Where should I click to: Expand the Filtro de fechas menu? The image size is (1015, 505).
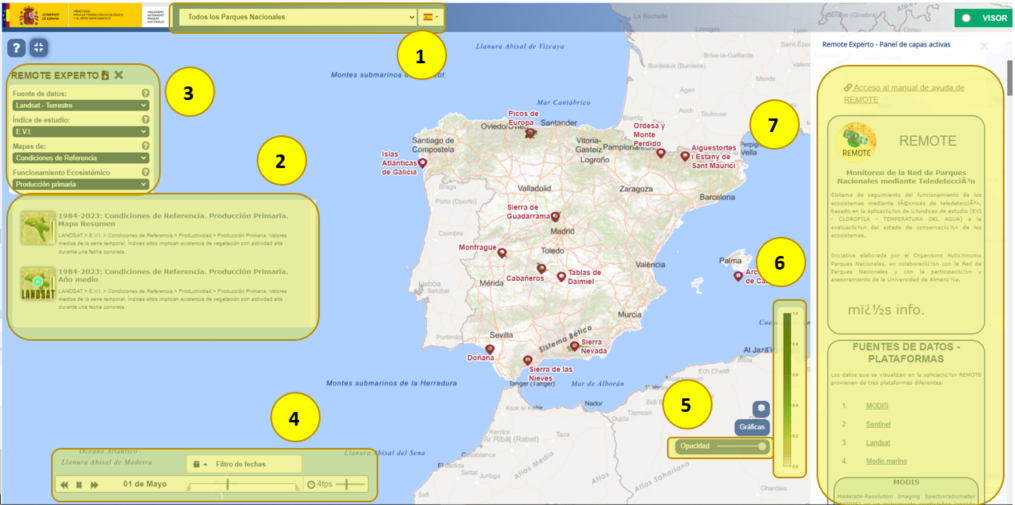244,464
